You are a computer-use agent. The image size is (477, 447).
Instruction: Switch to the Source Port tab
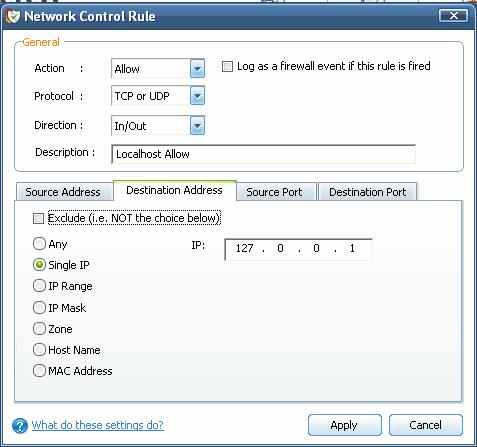coord(276,192)
